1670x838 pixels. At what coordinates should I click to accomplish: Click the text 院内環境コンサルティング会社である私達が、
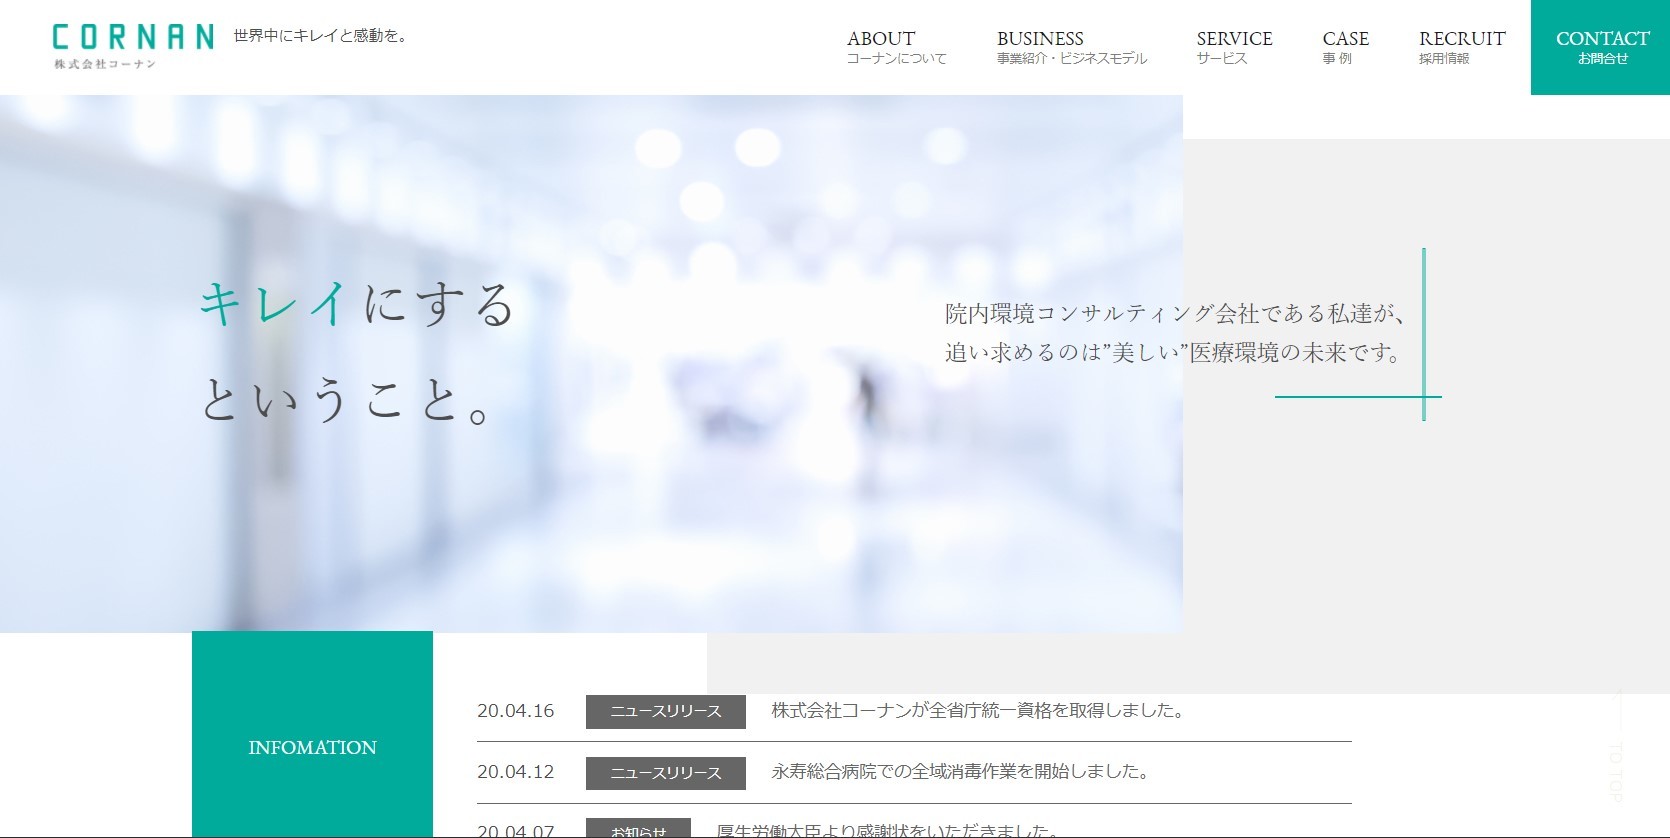click(x=1175, y=314)
